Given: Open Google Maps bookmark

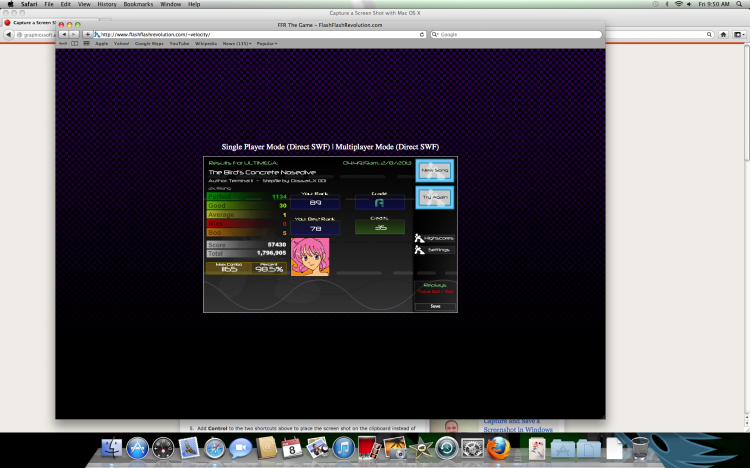Looking at the screenshot, I should tap(149, 44).
